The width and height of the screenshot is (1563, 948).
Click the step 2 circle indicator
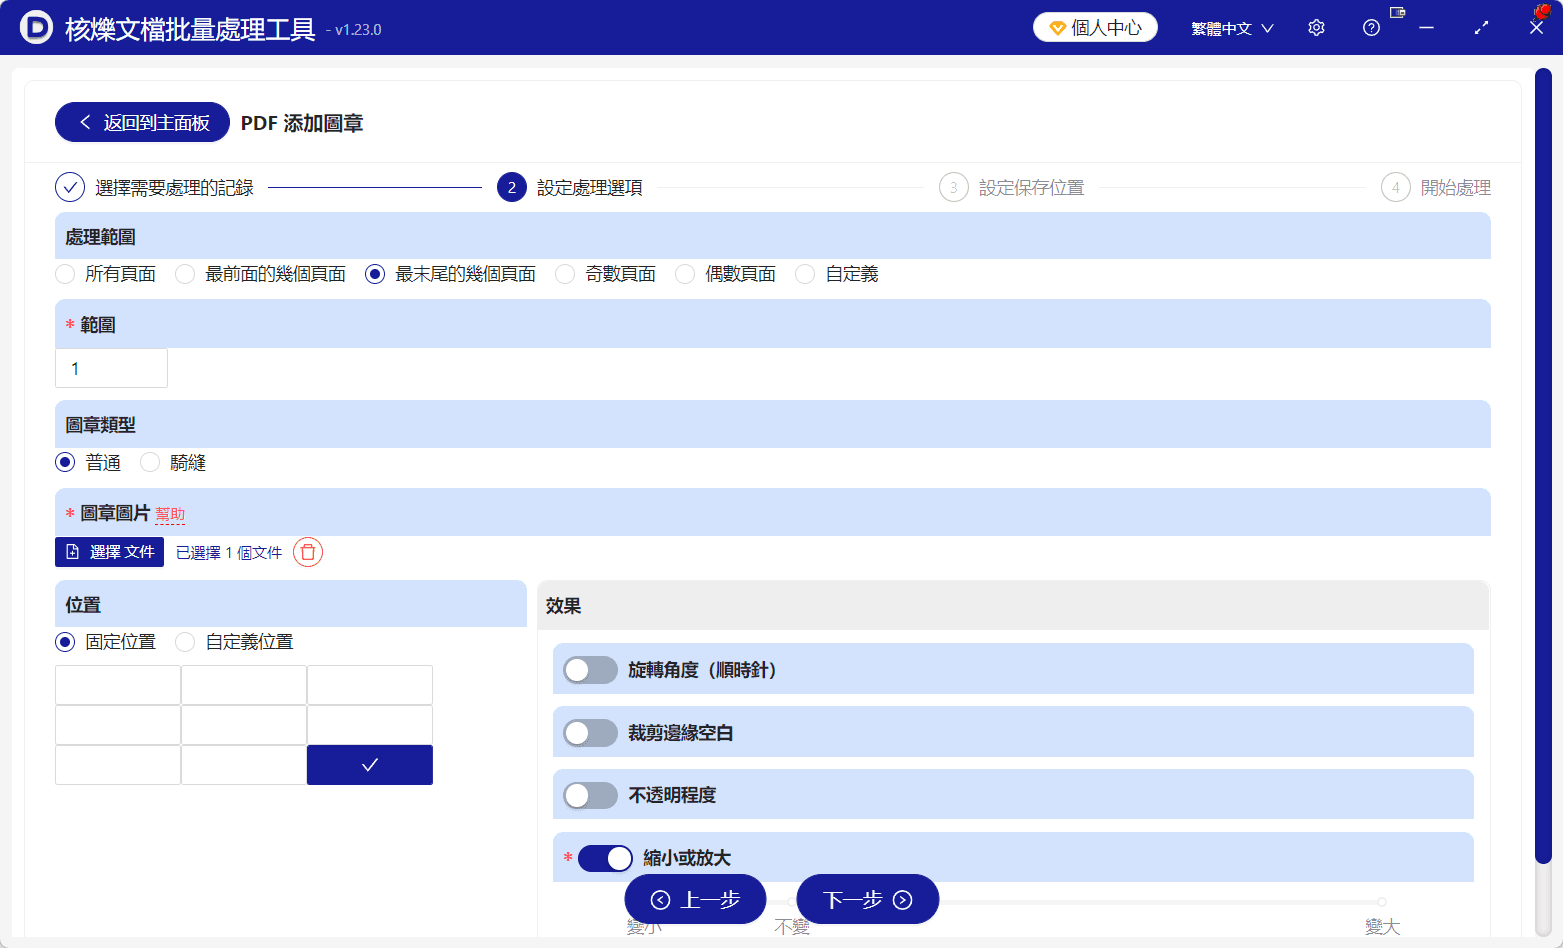click(512, 187)
